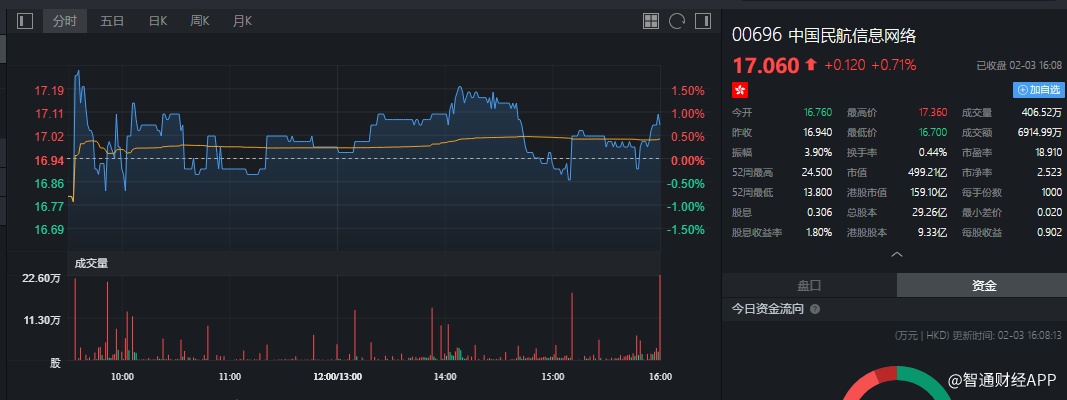Click the stock name 中国民航信息网络

(x=852, y=35)
